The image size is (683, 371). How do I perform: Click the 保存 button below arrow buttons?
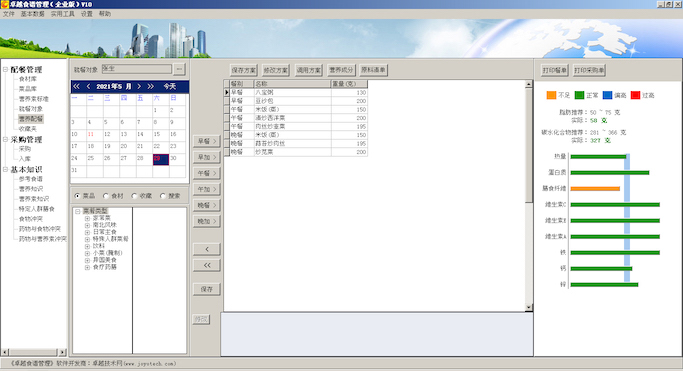pos(207,289)
